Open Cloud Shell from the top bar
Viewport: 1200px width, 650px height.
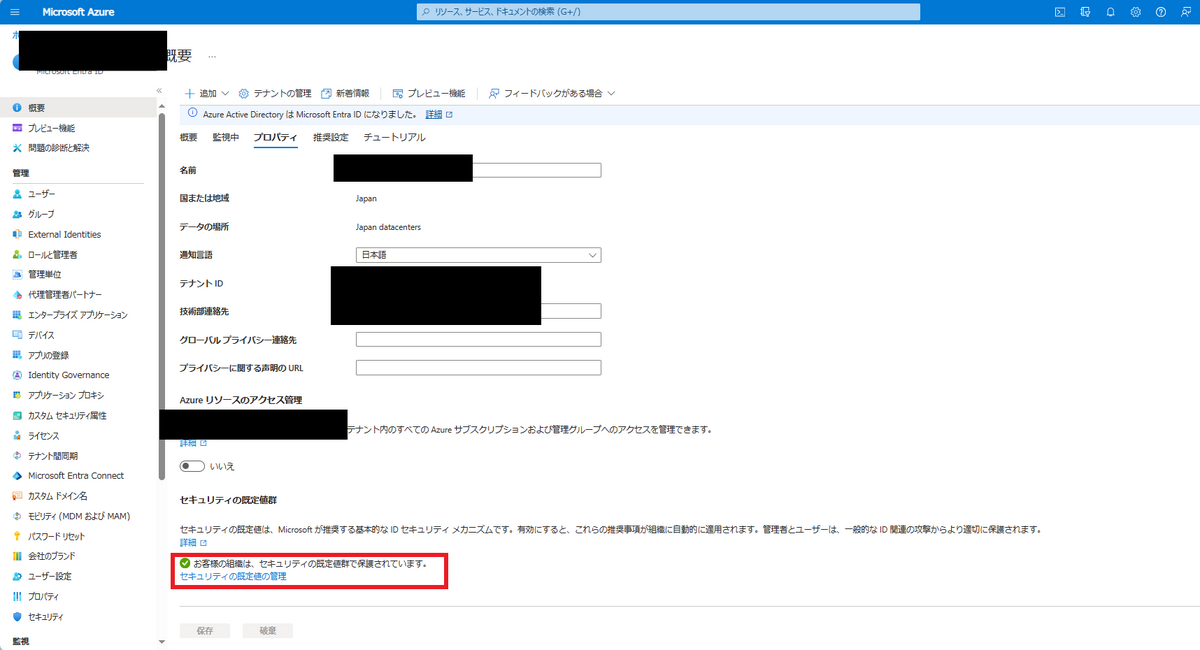point(1060,12)
